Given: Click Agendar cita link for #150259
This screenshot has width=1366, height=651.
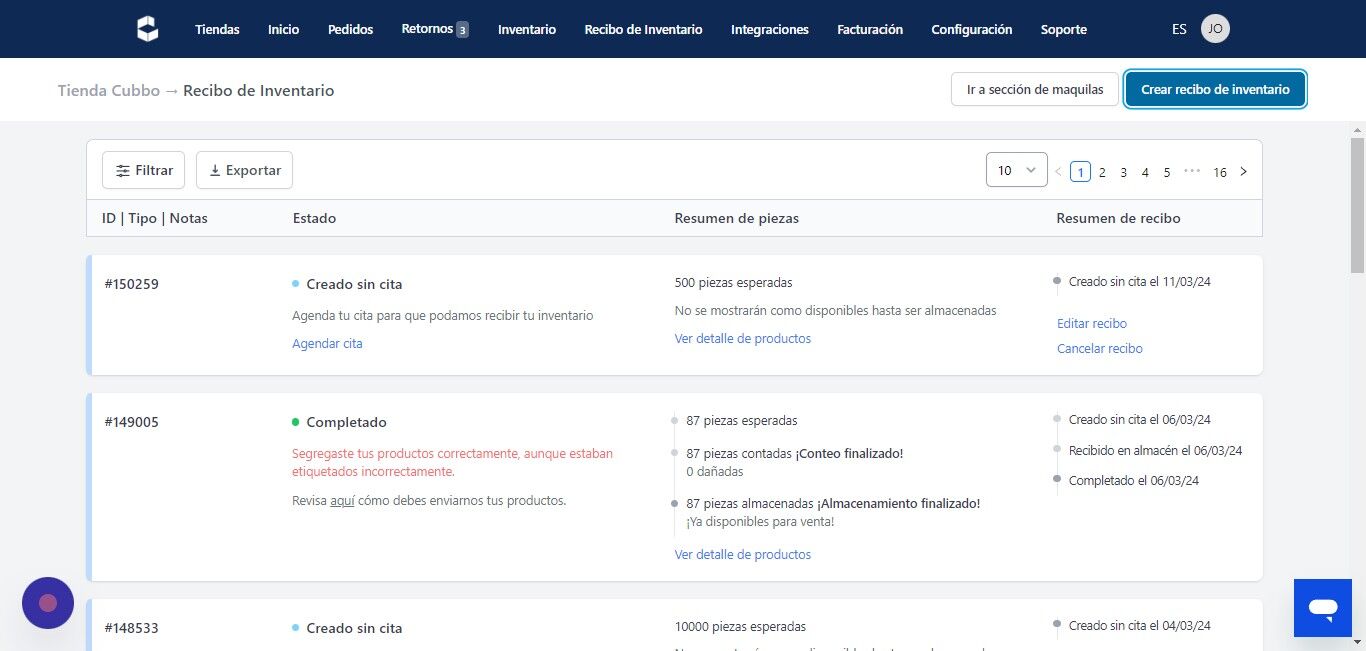Looking at the screenshot, I should tap(327, 343).
